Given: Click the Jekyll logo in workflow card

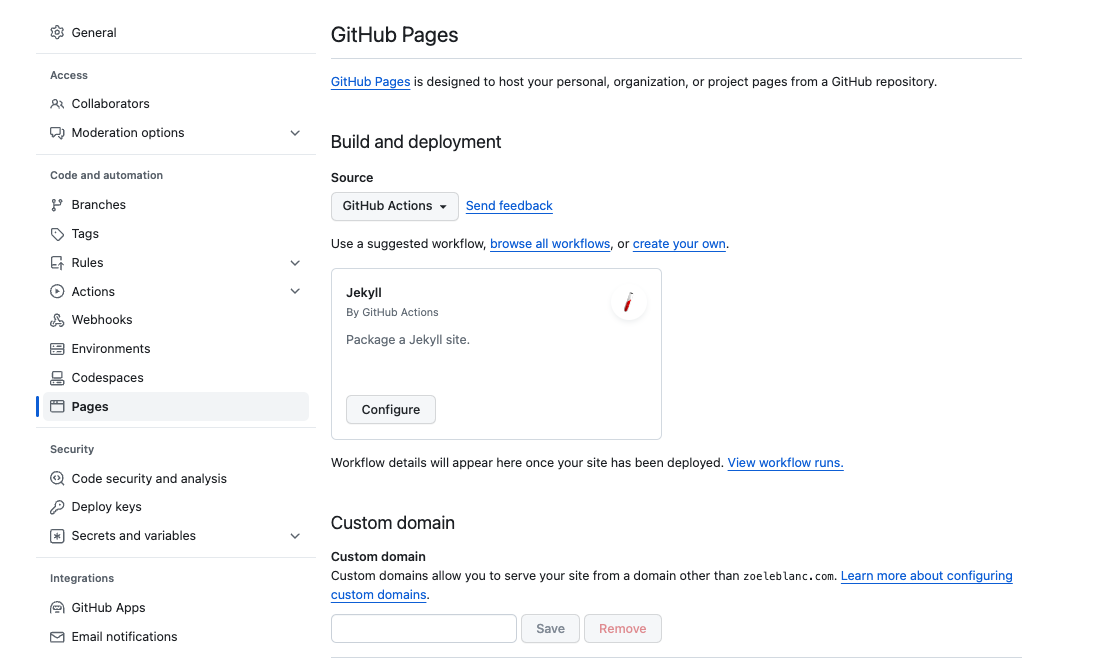Looking at the screenshot, I should [628, 302].
